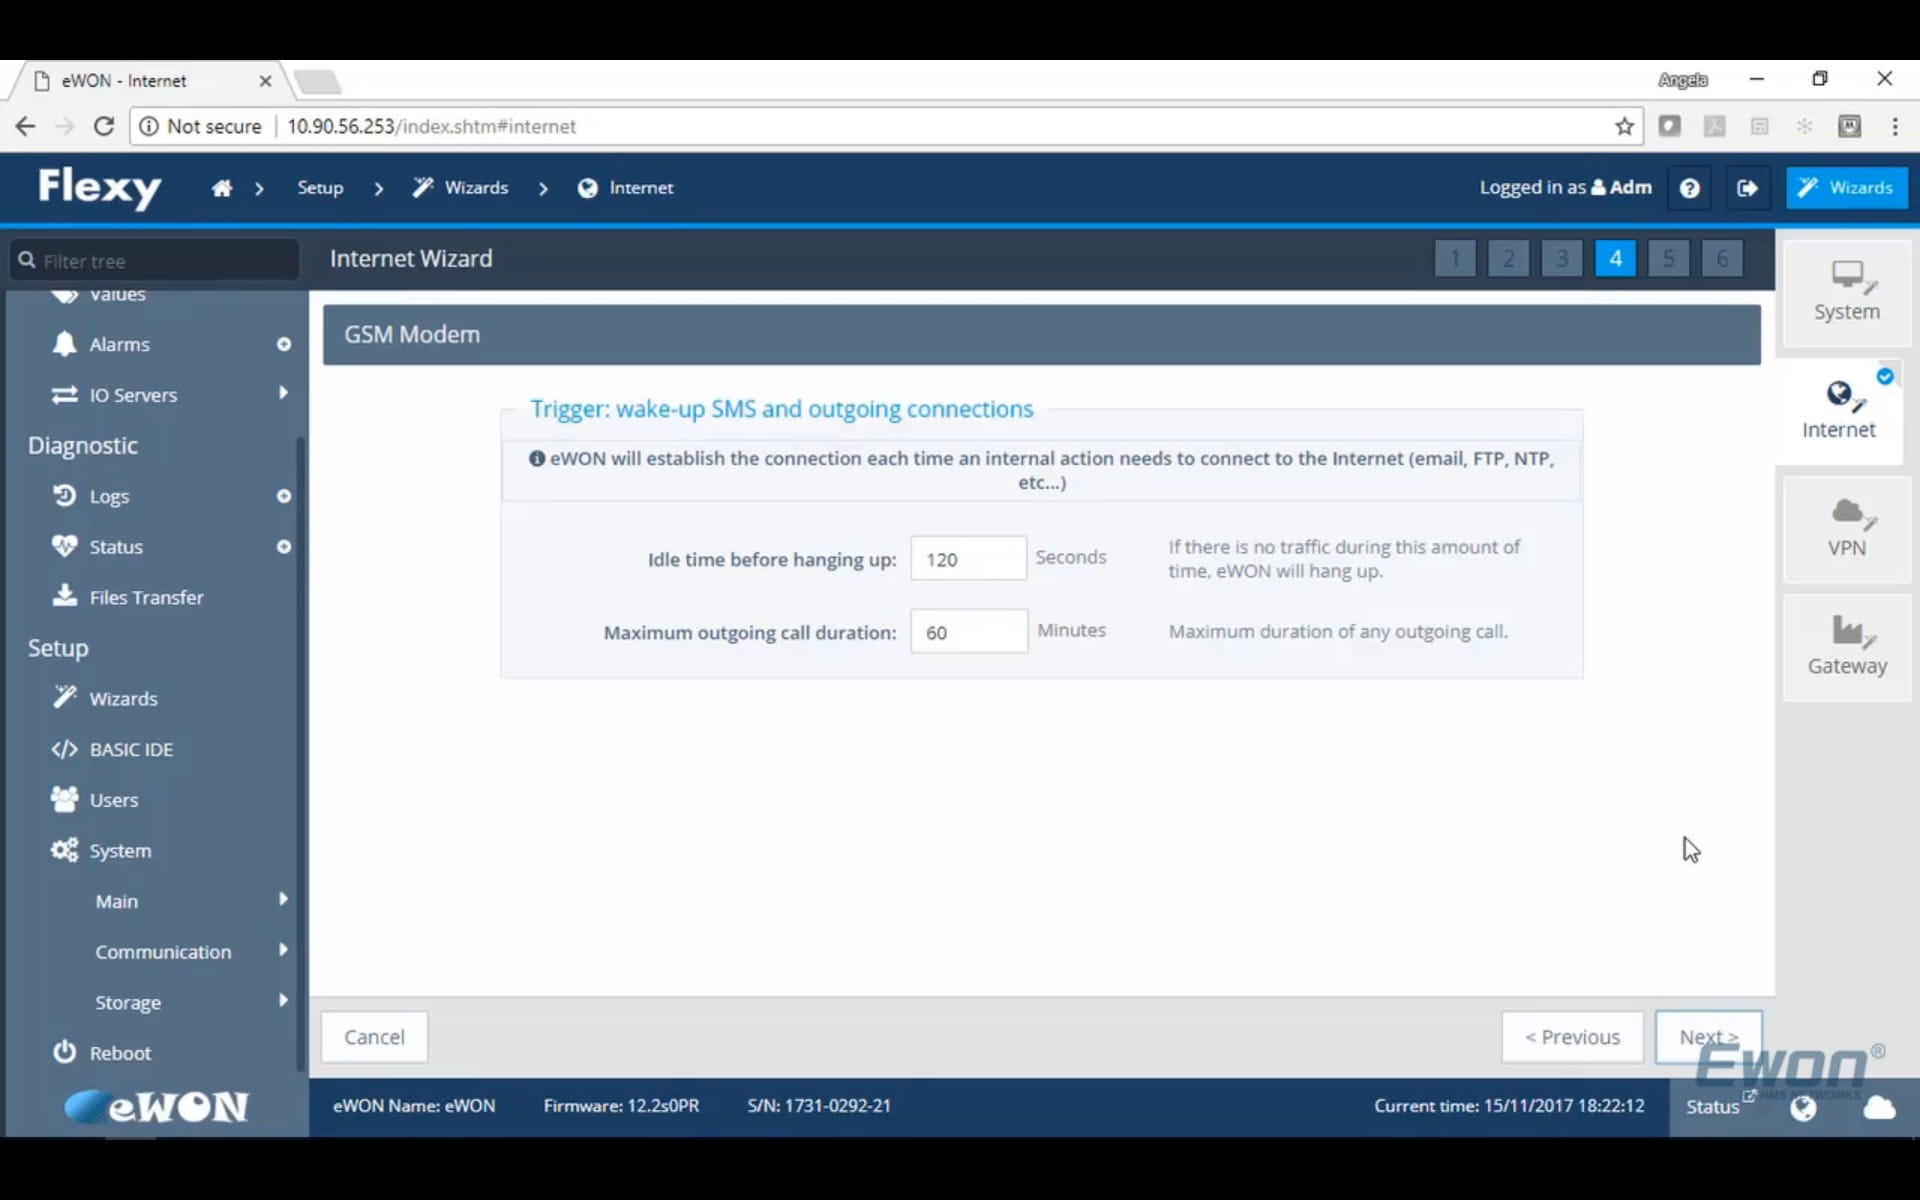Expand the Logs plus indicator

[284, 496]
